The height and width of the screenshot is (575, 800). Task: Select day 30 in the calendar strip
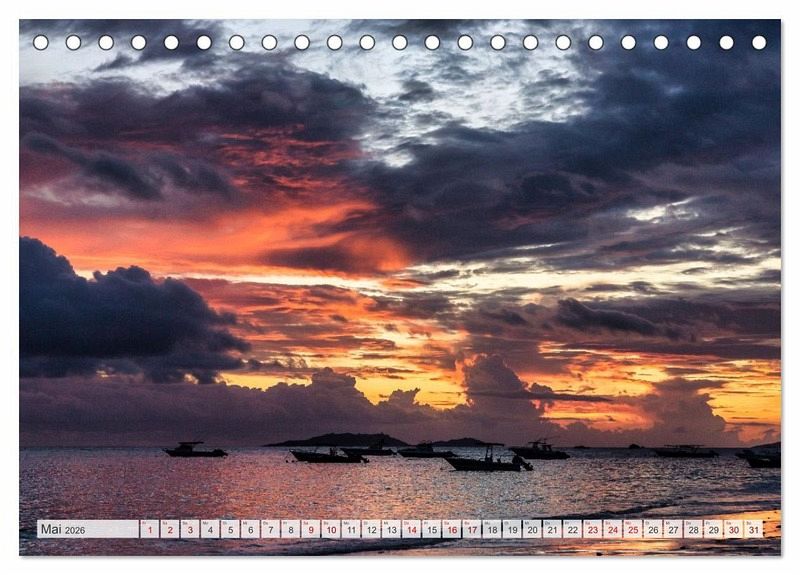click(734, 530)
